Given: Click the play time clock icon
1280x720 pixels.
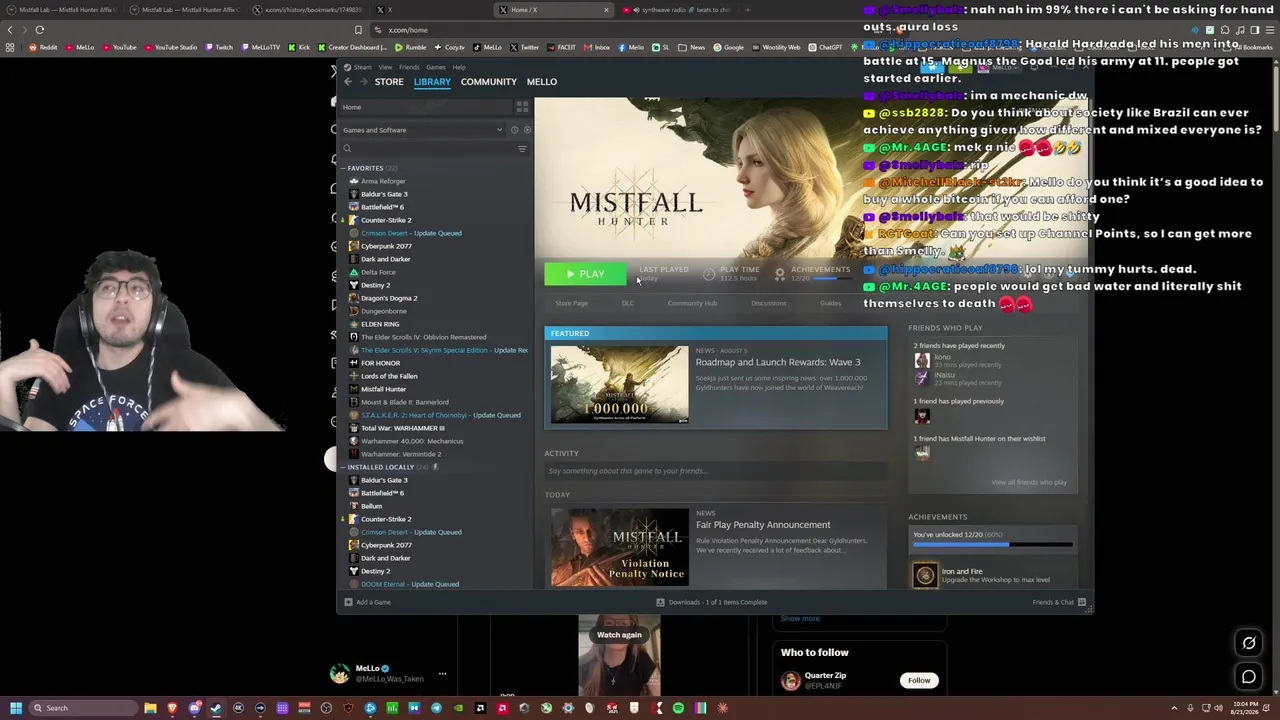Looking at the screenshot, I should pos(709,274).
